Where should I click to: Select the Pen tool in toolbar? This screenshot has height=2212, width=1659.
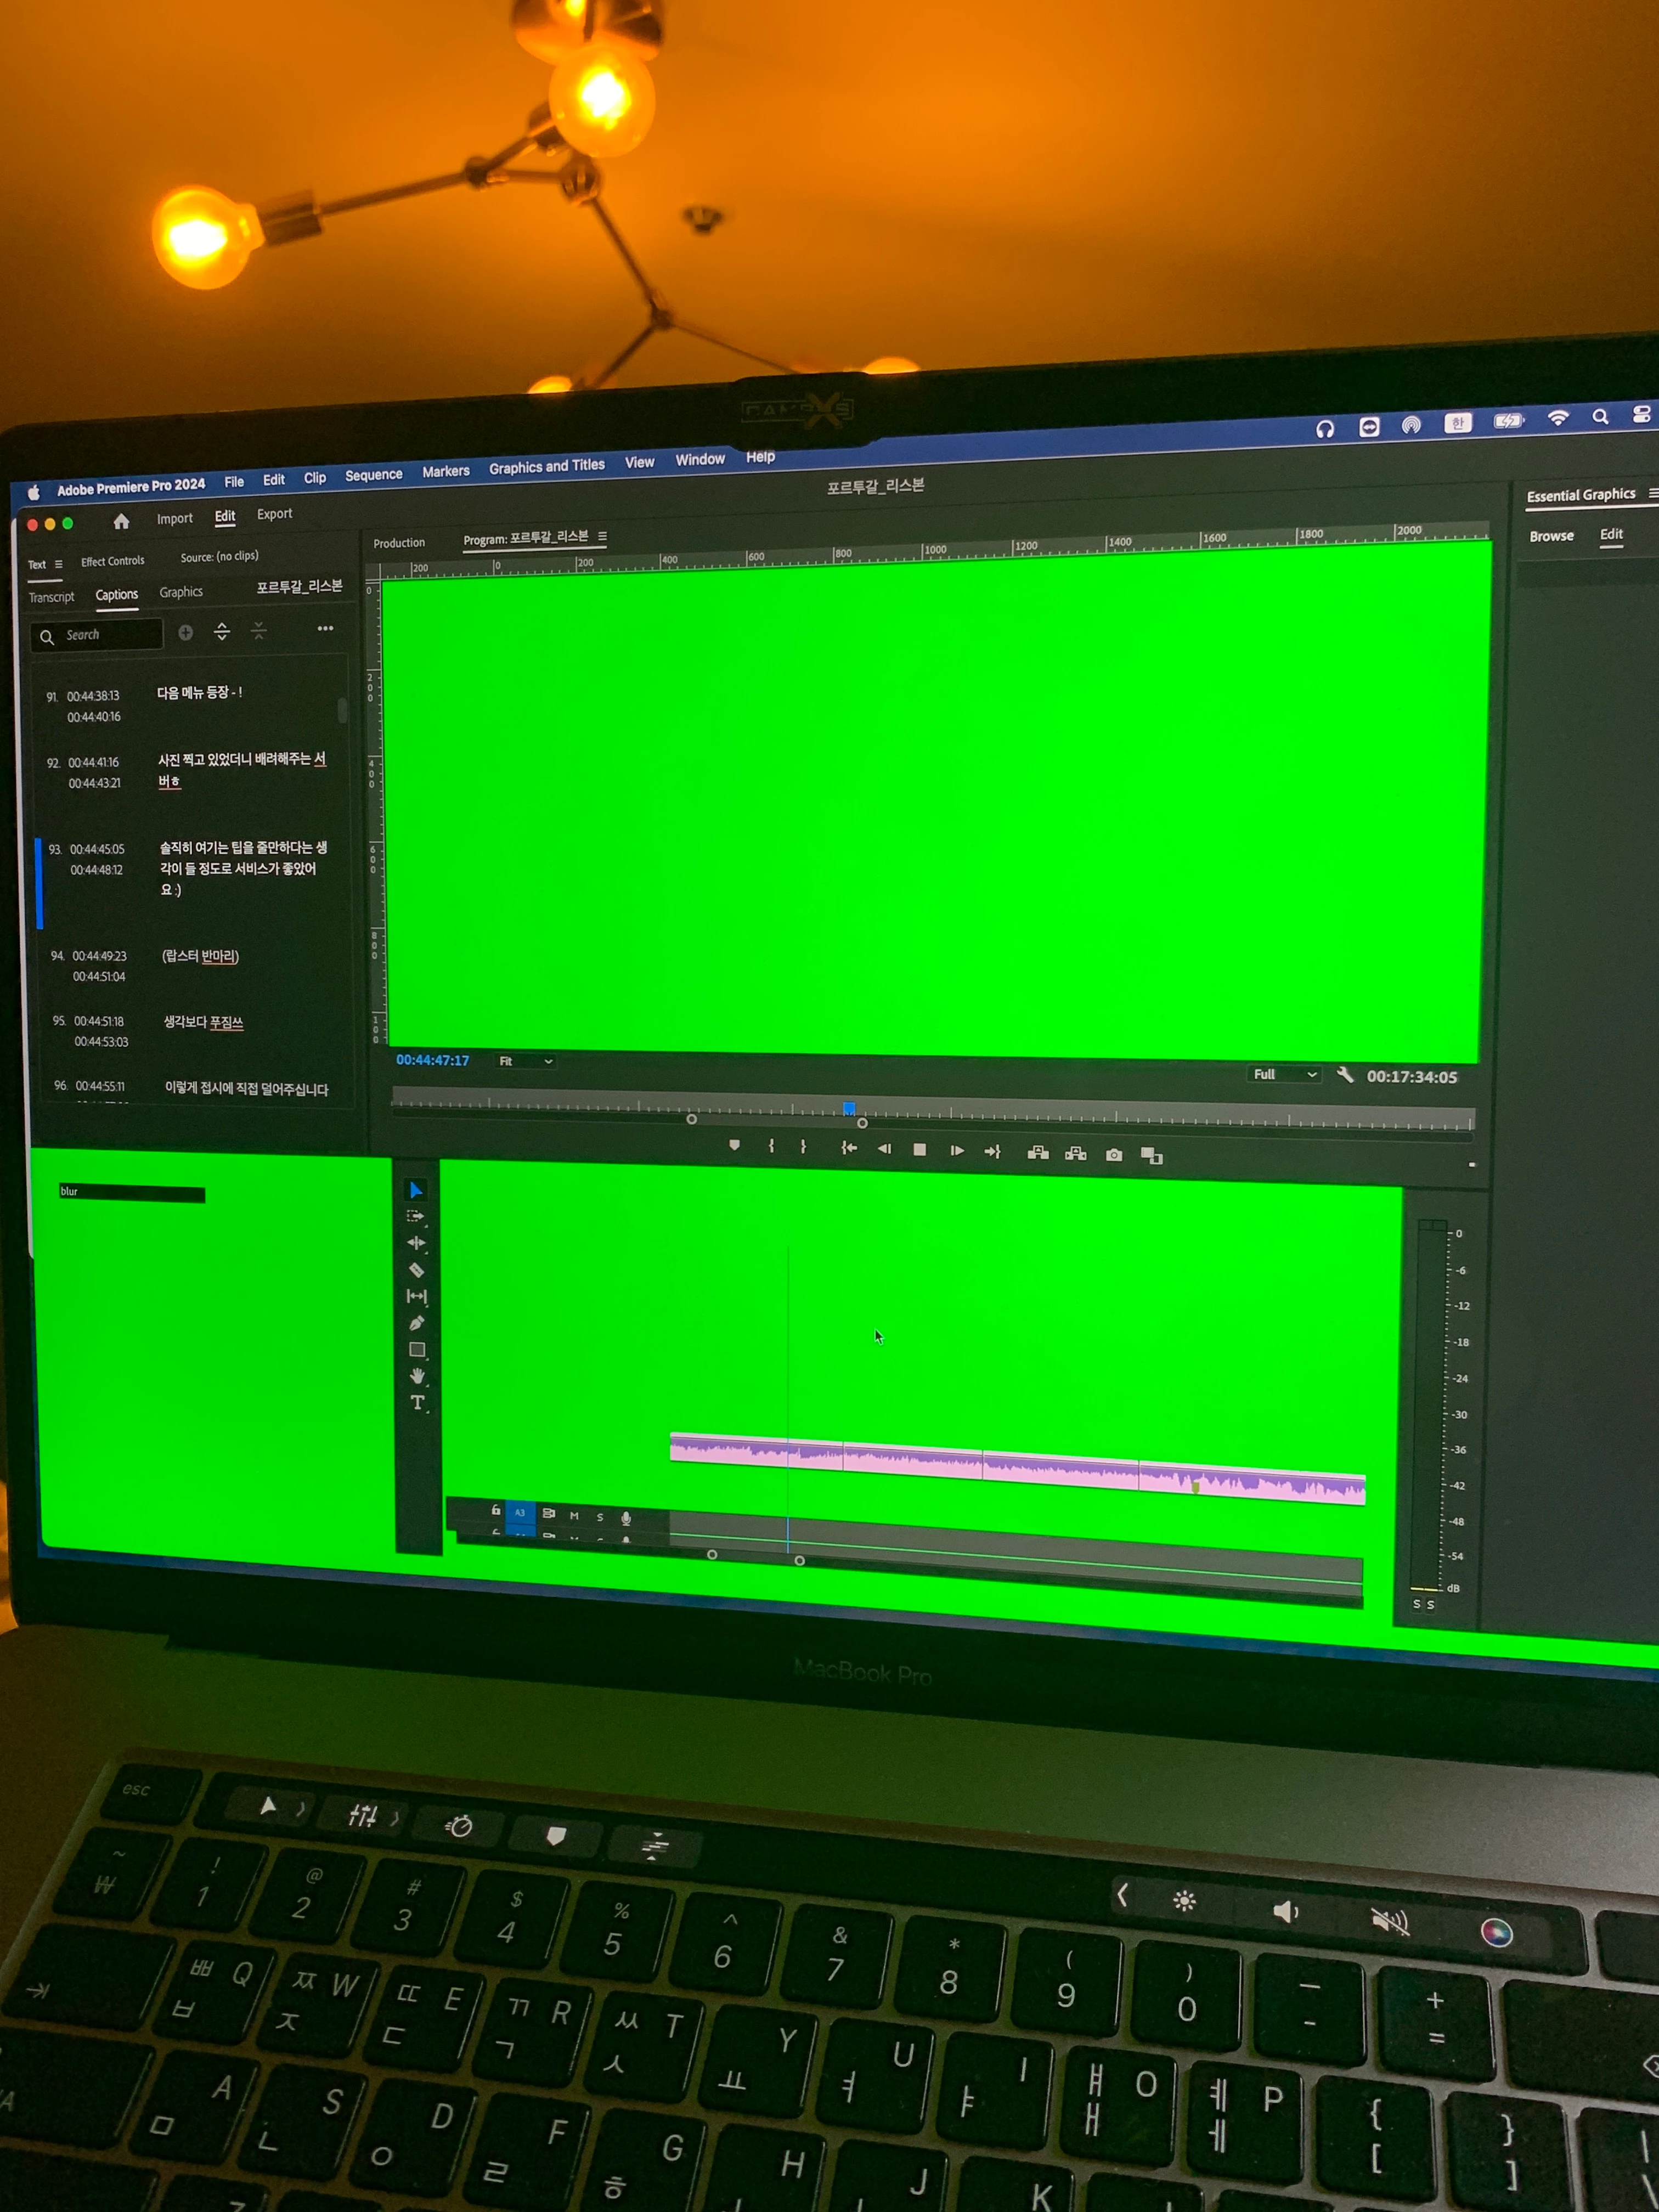[x=417, y=1323]
